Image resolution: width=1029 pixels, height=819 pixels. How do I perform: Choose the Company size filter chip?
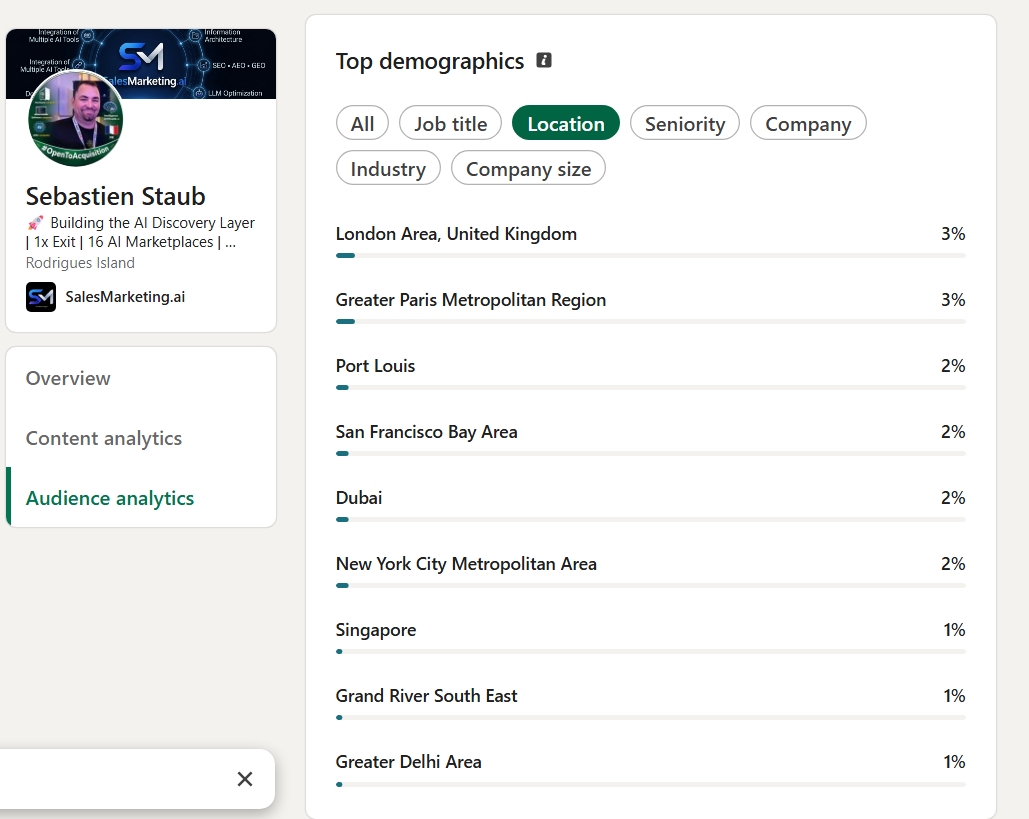click(528, 168)
